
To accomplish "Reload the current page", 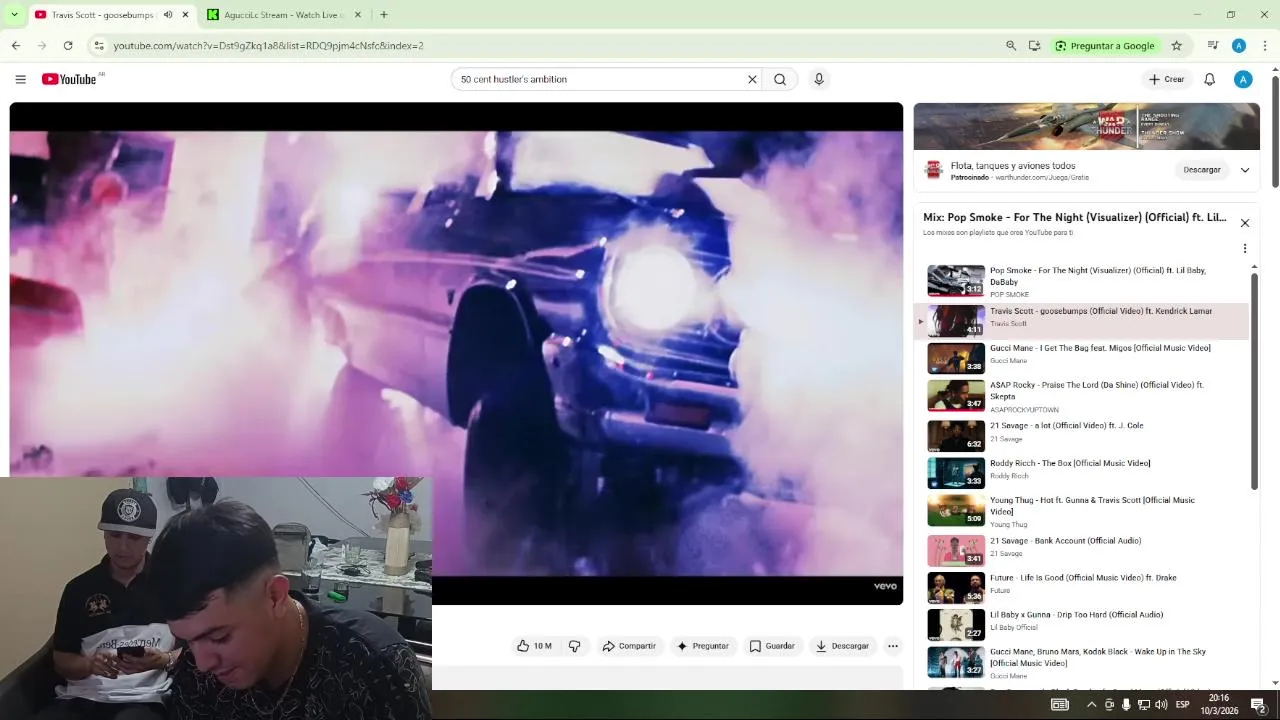I will (x=68, y=45).
